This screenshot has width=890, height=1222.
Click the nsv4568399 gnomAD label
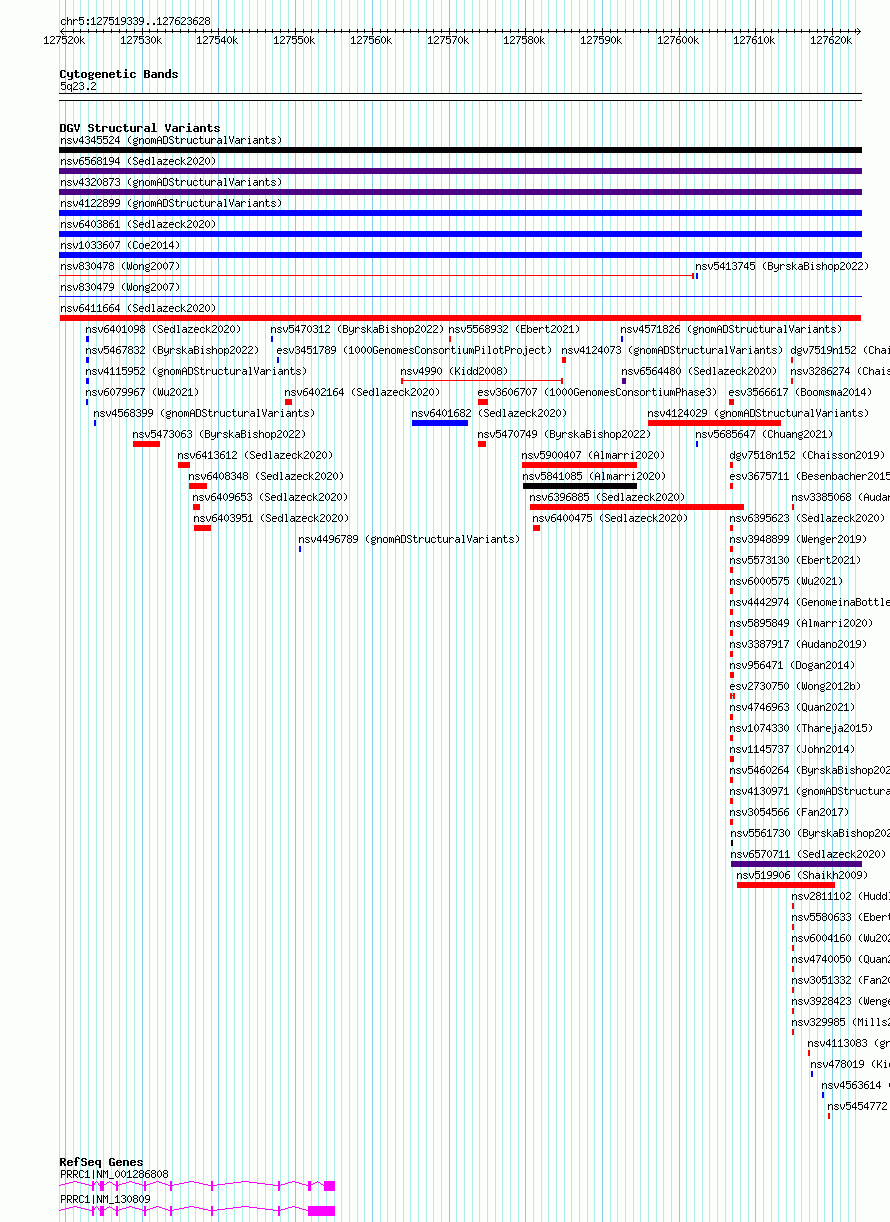204,413
